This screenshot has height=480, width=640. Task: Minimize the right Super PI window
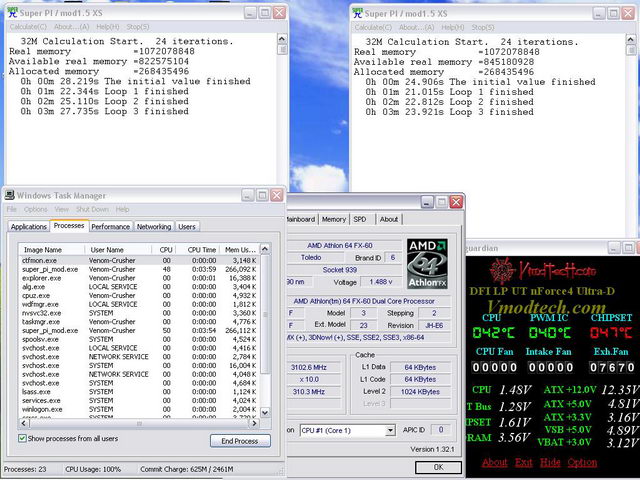(599, 13)
